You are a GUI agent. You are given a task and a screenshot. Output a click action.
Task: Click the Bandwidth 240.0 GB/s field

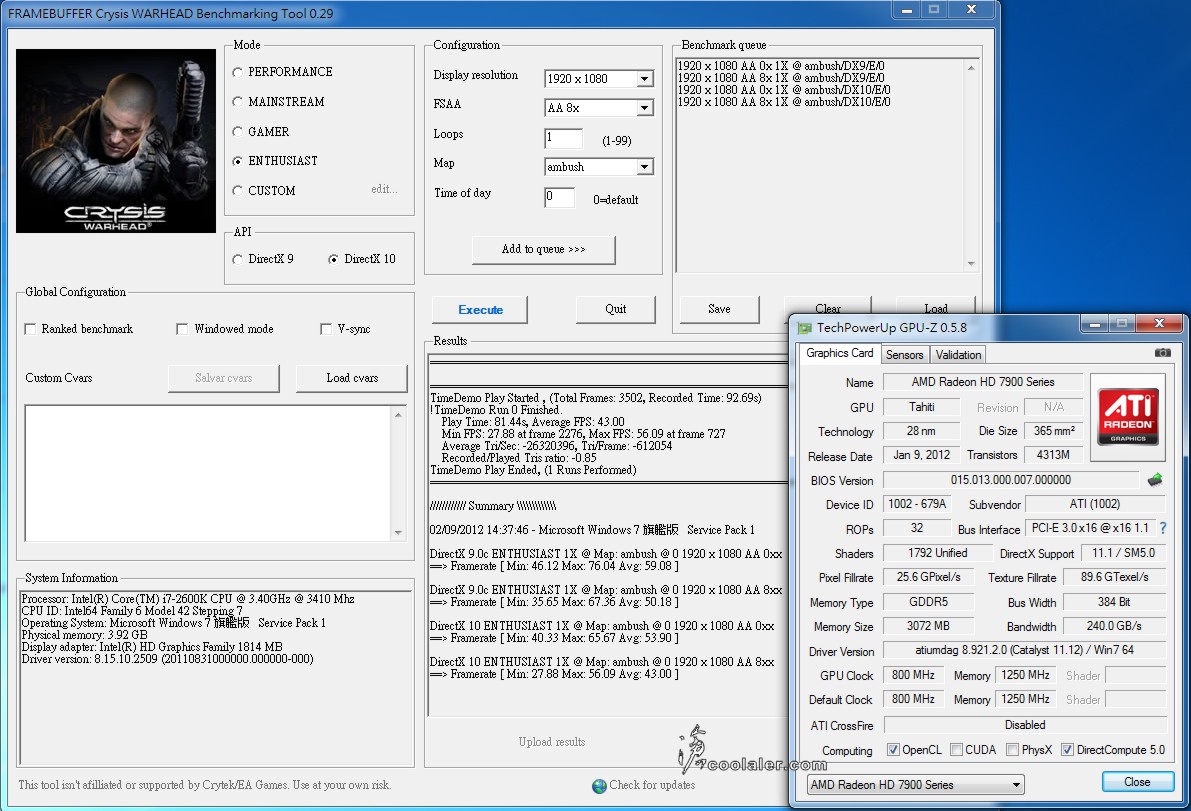click(1114, 626)
